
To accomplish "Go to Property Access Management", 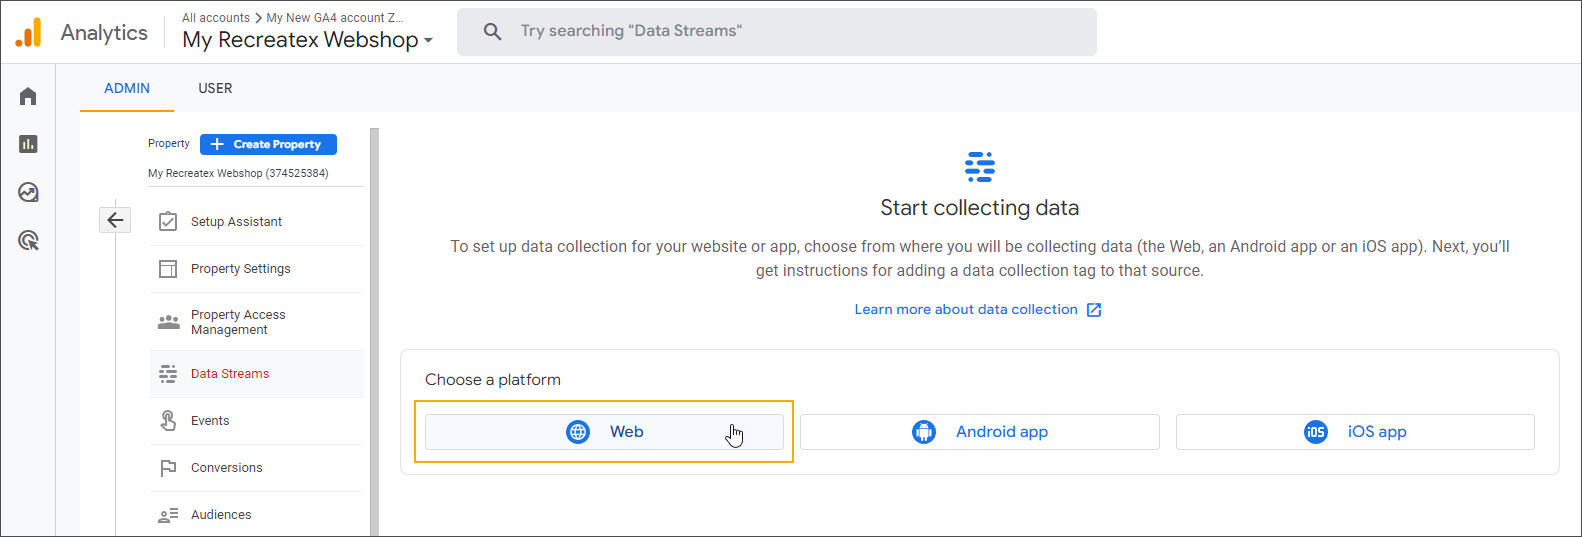I will (238, 322).
